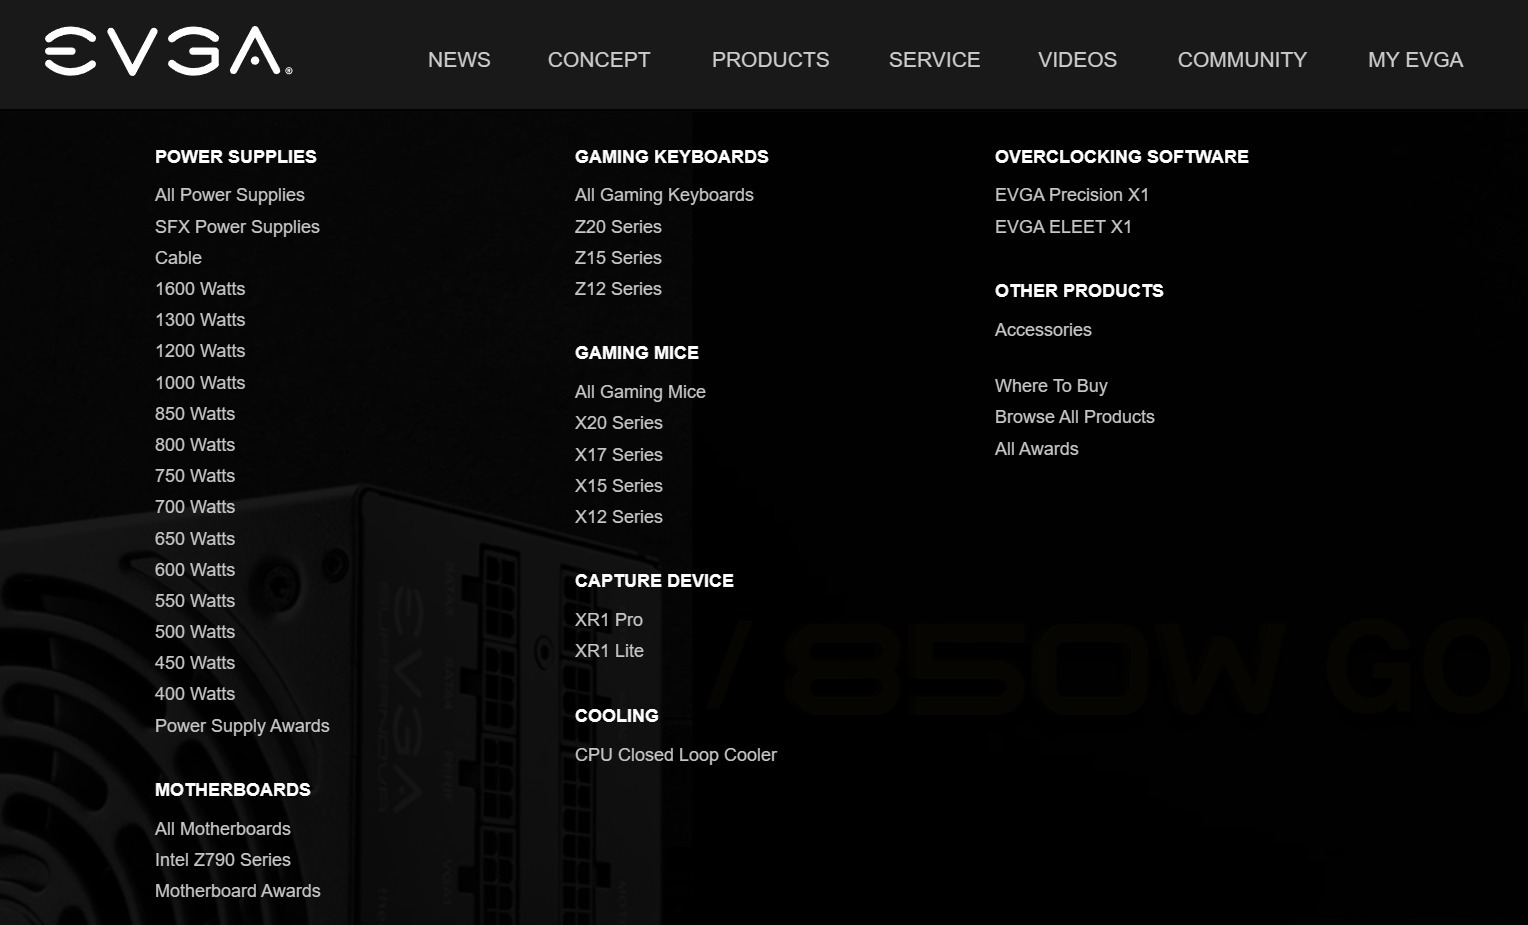Open the COOLING category heading
The image size is (1528, 925).
click(x=617, y=716)
